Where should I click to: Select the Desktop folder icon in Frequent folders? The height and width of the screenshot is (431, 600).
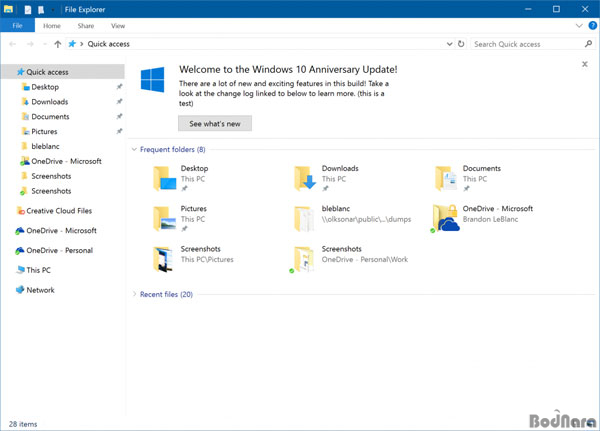point(165,178)
